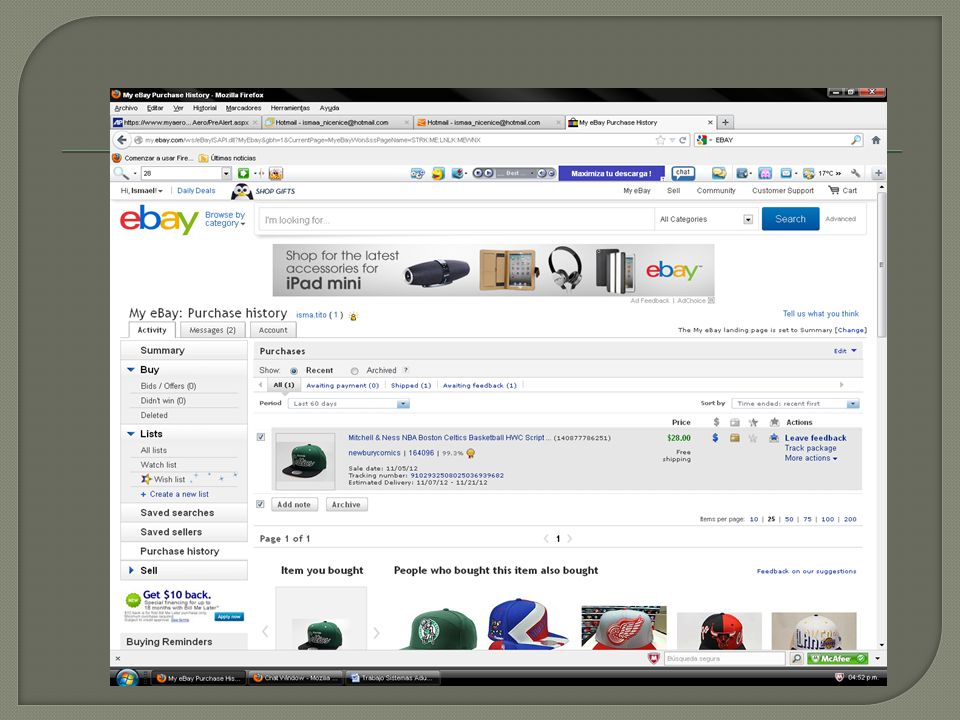Open the Firefox home page icon
Viewport: 960px width, 720px height.
tap(876, 140)
